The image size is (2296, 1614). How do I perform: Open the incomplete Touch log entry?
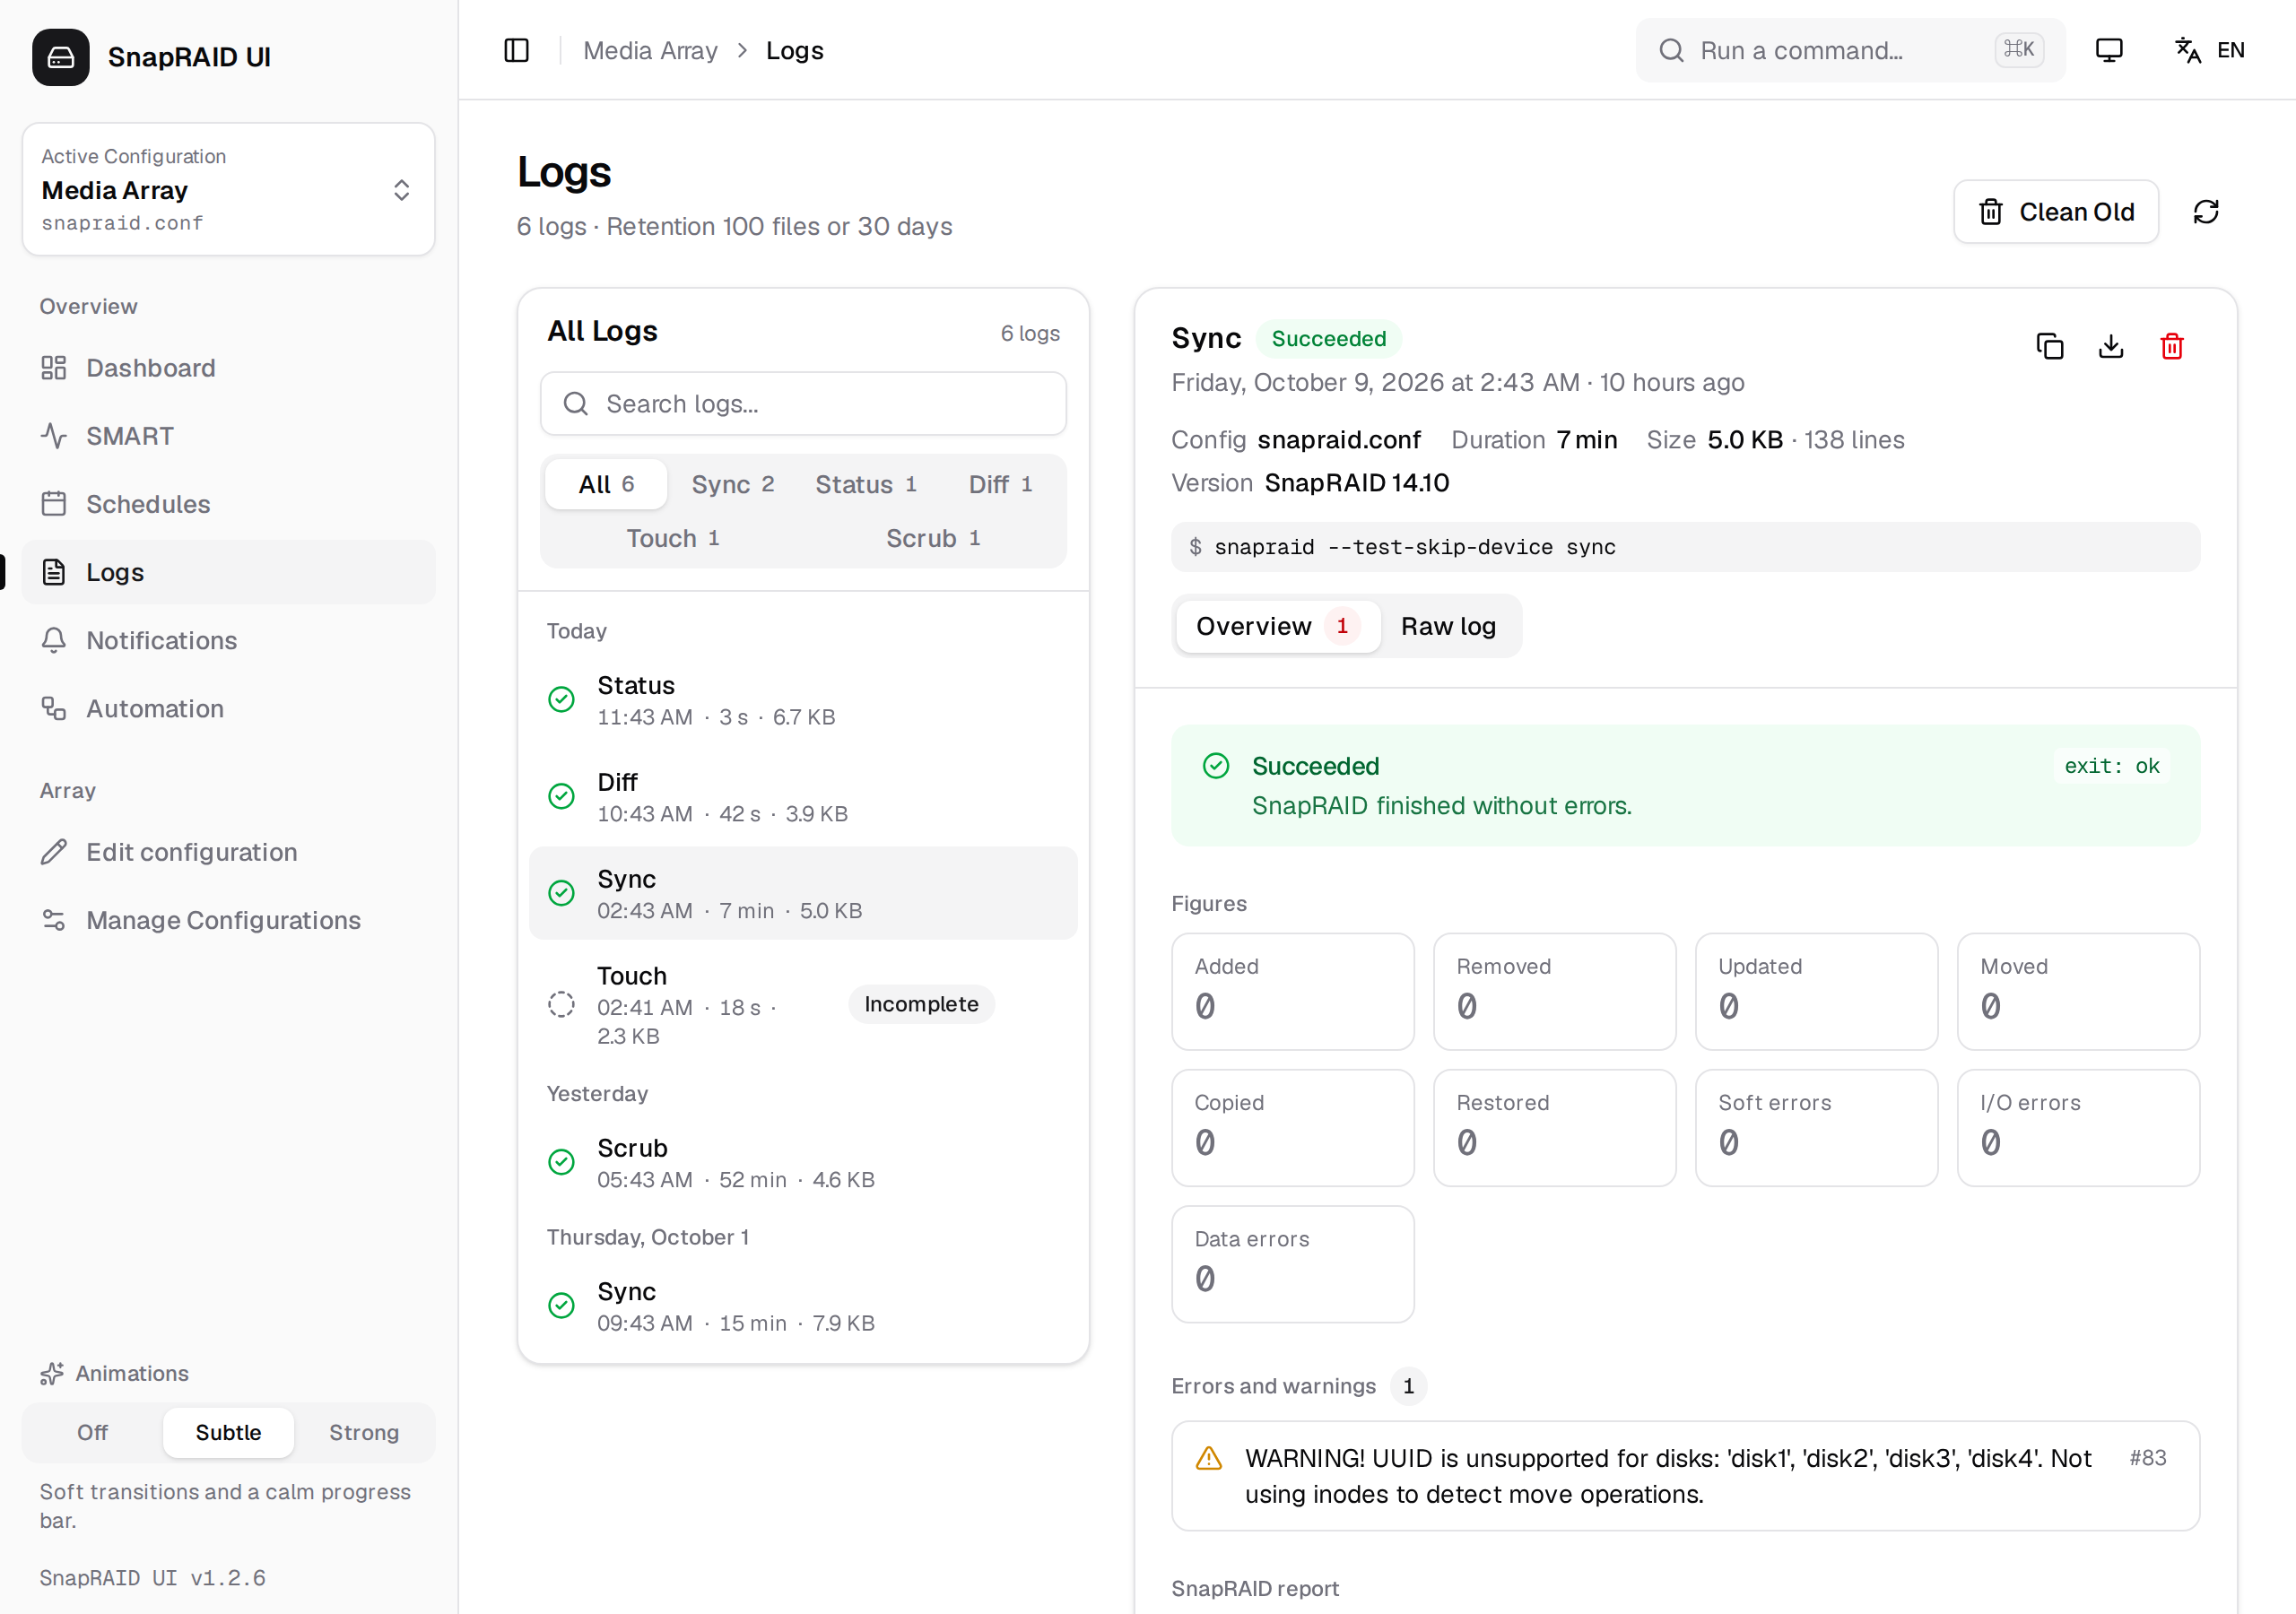(803, 1004)
